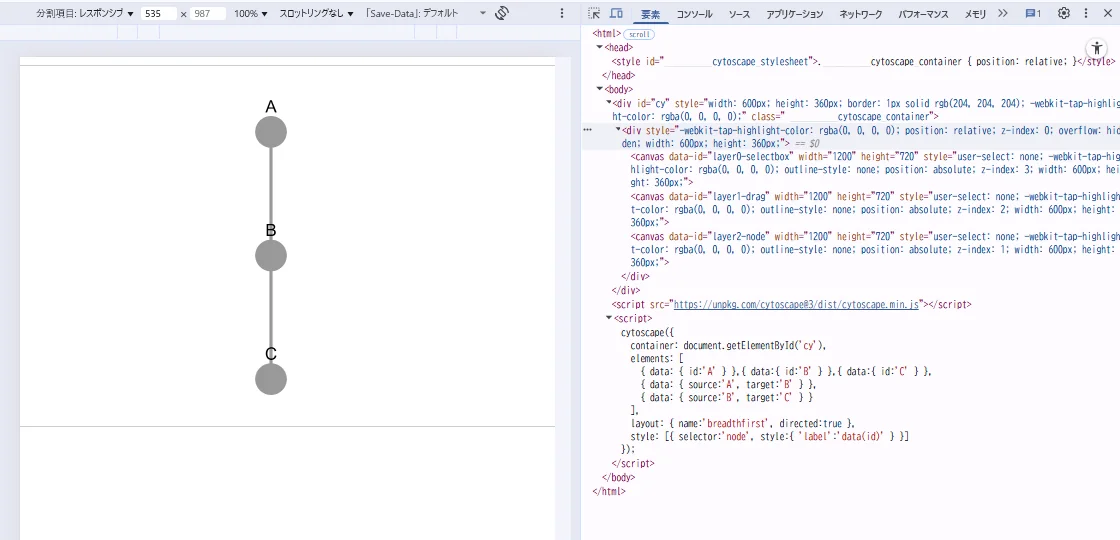Open the DevTools customize three-dot menu
The width and height of the screenshot is (1120, 540).
1086,14
